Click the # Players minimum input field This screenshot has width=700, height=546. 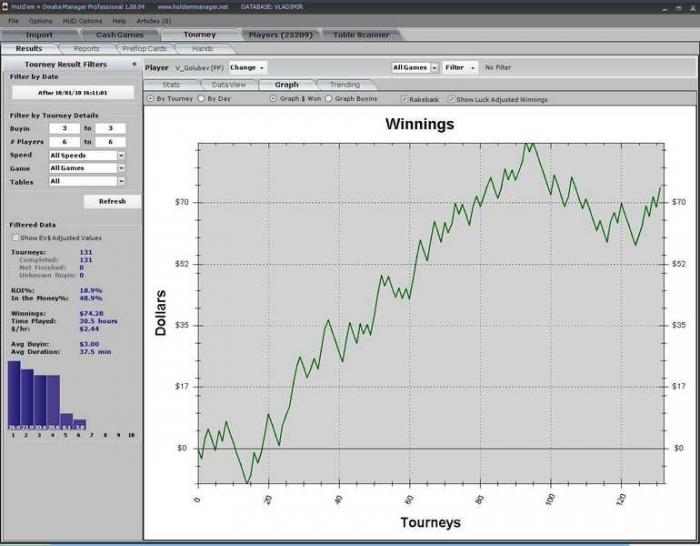point(64,142)
